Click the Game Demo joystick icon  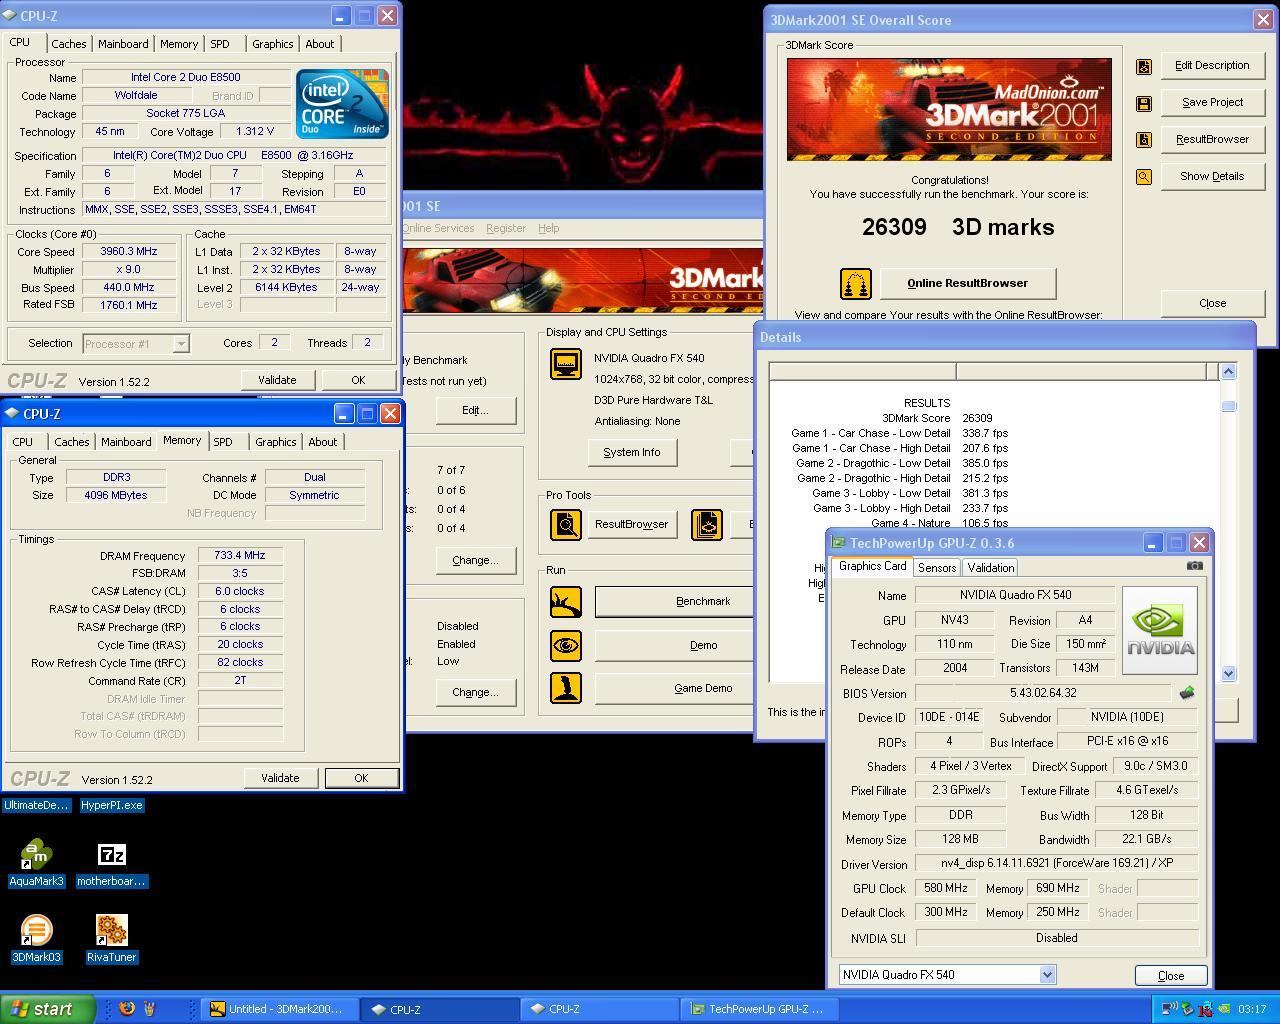coord(566,688)
